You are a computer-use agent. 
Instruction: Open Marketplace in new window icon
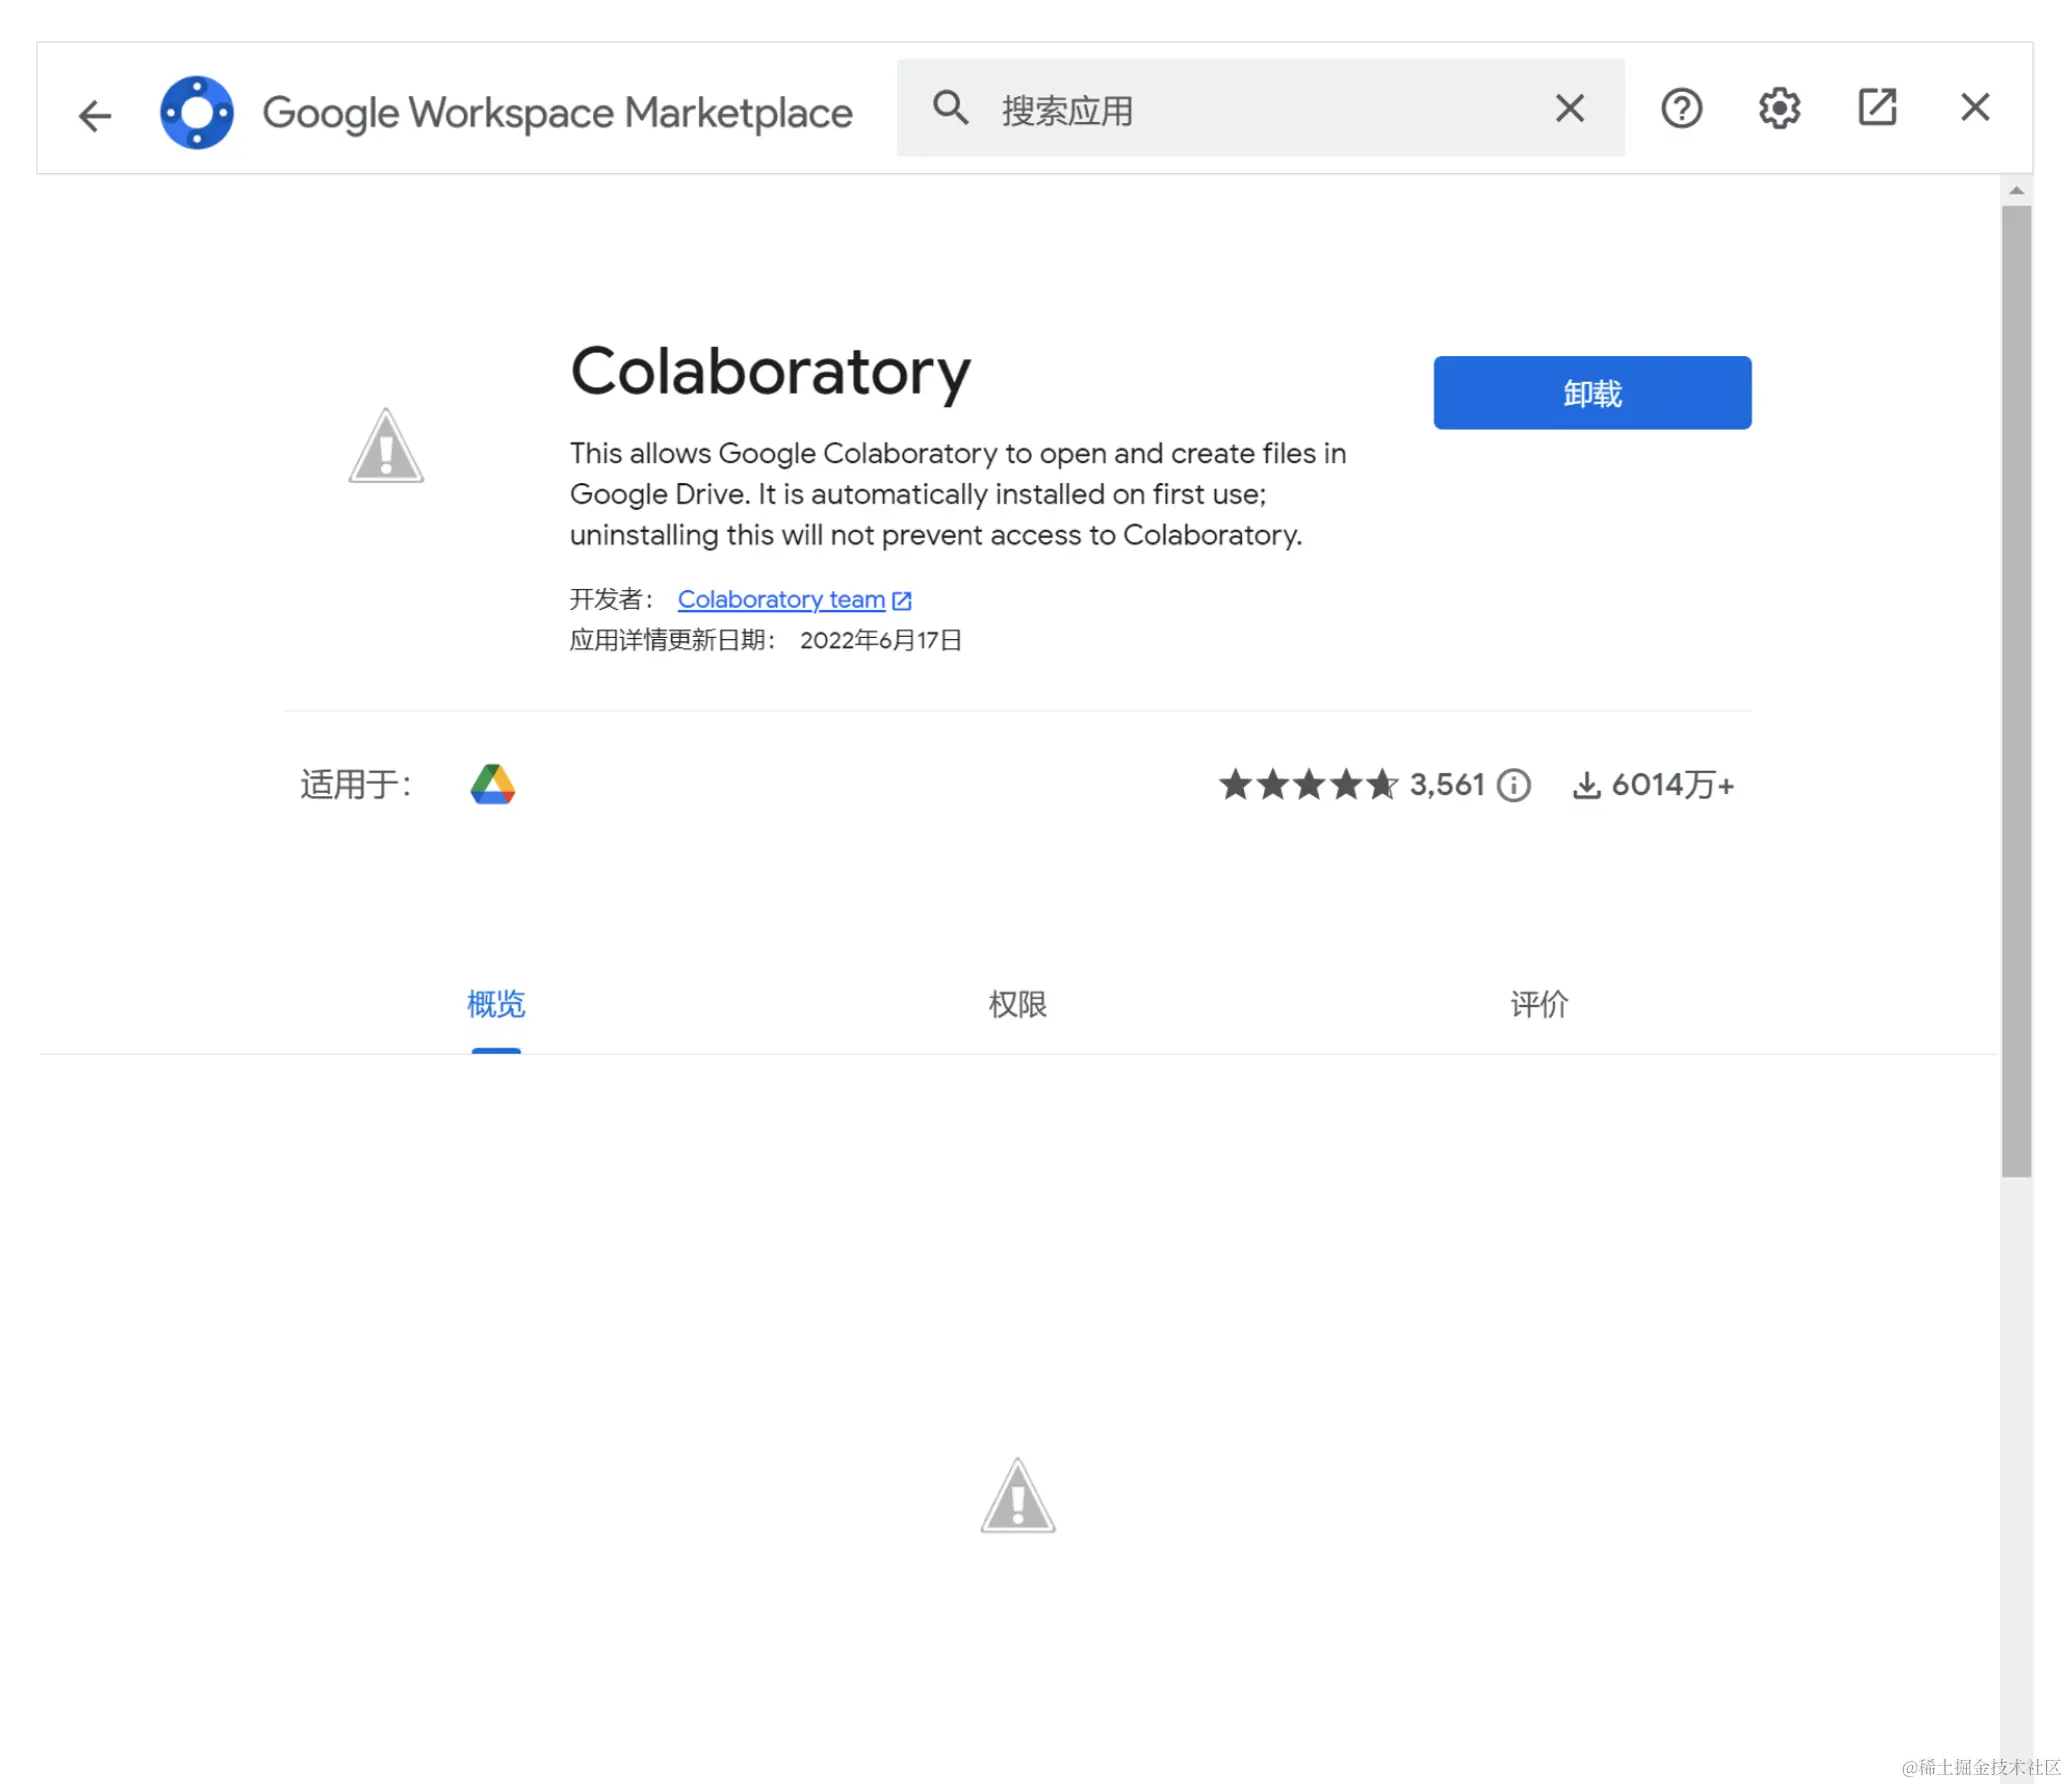click(x=1877, y=107)
